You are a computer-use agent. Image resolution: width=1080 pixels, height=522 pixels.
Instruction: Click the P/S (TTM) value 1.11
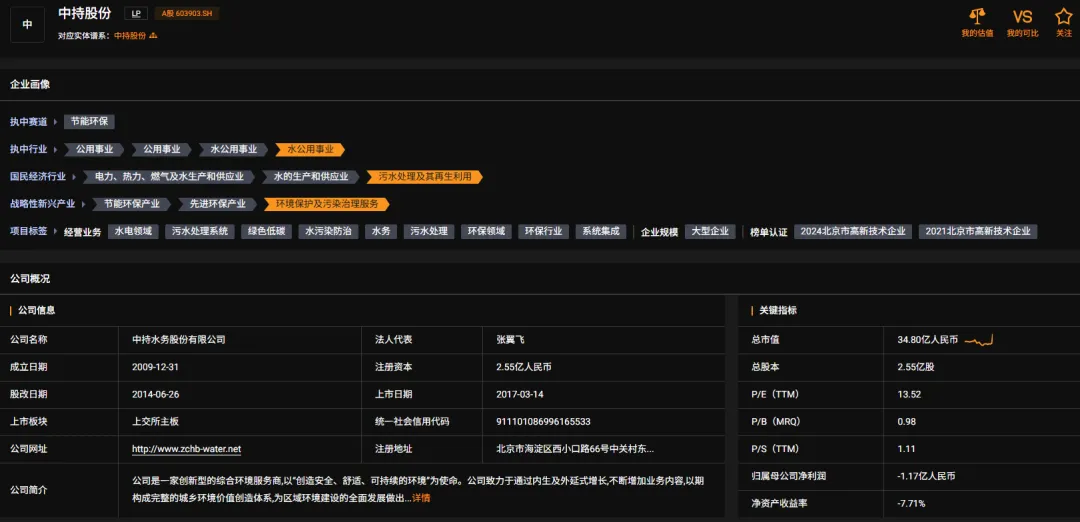pos(906,449)
